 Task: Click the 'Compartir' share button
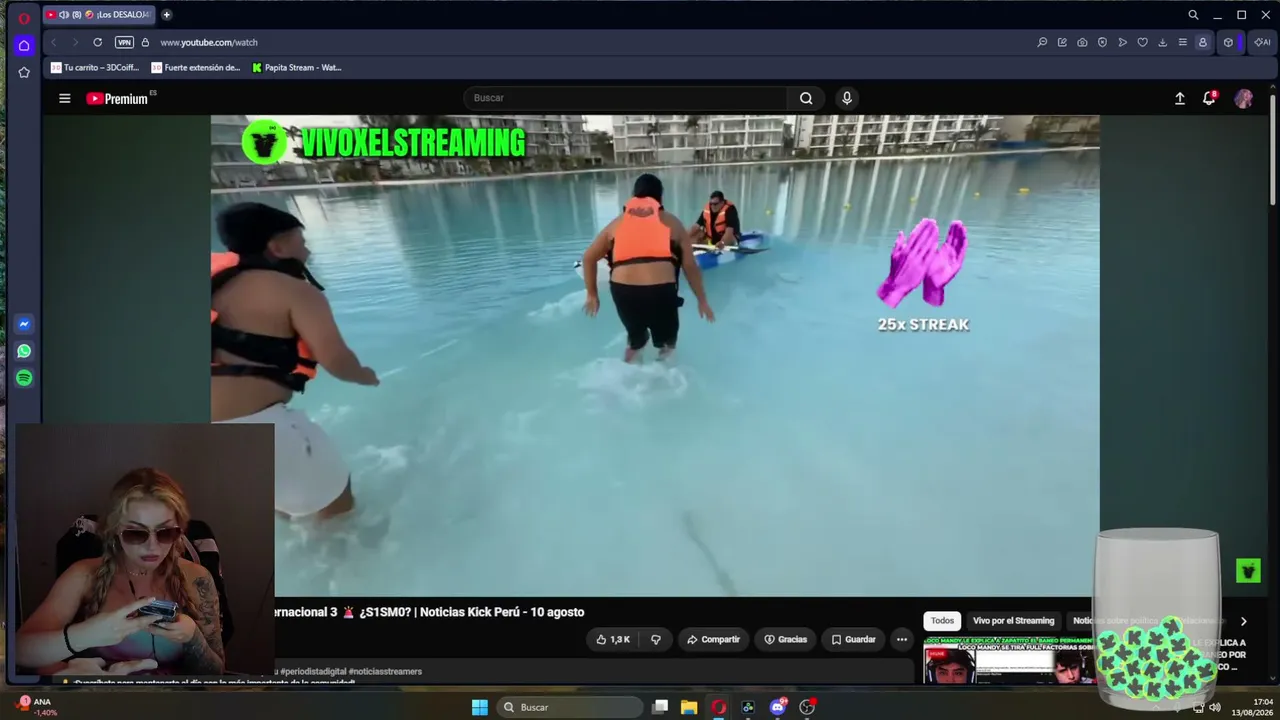(714, 640)
